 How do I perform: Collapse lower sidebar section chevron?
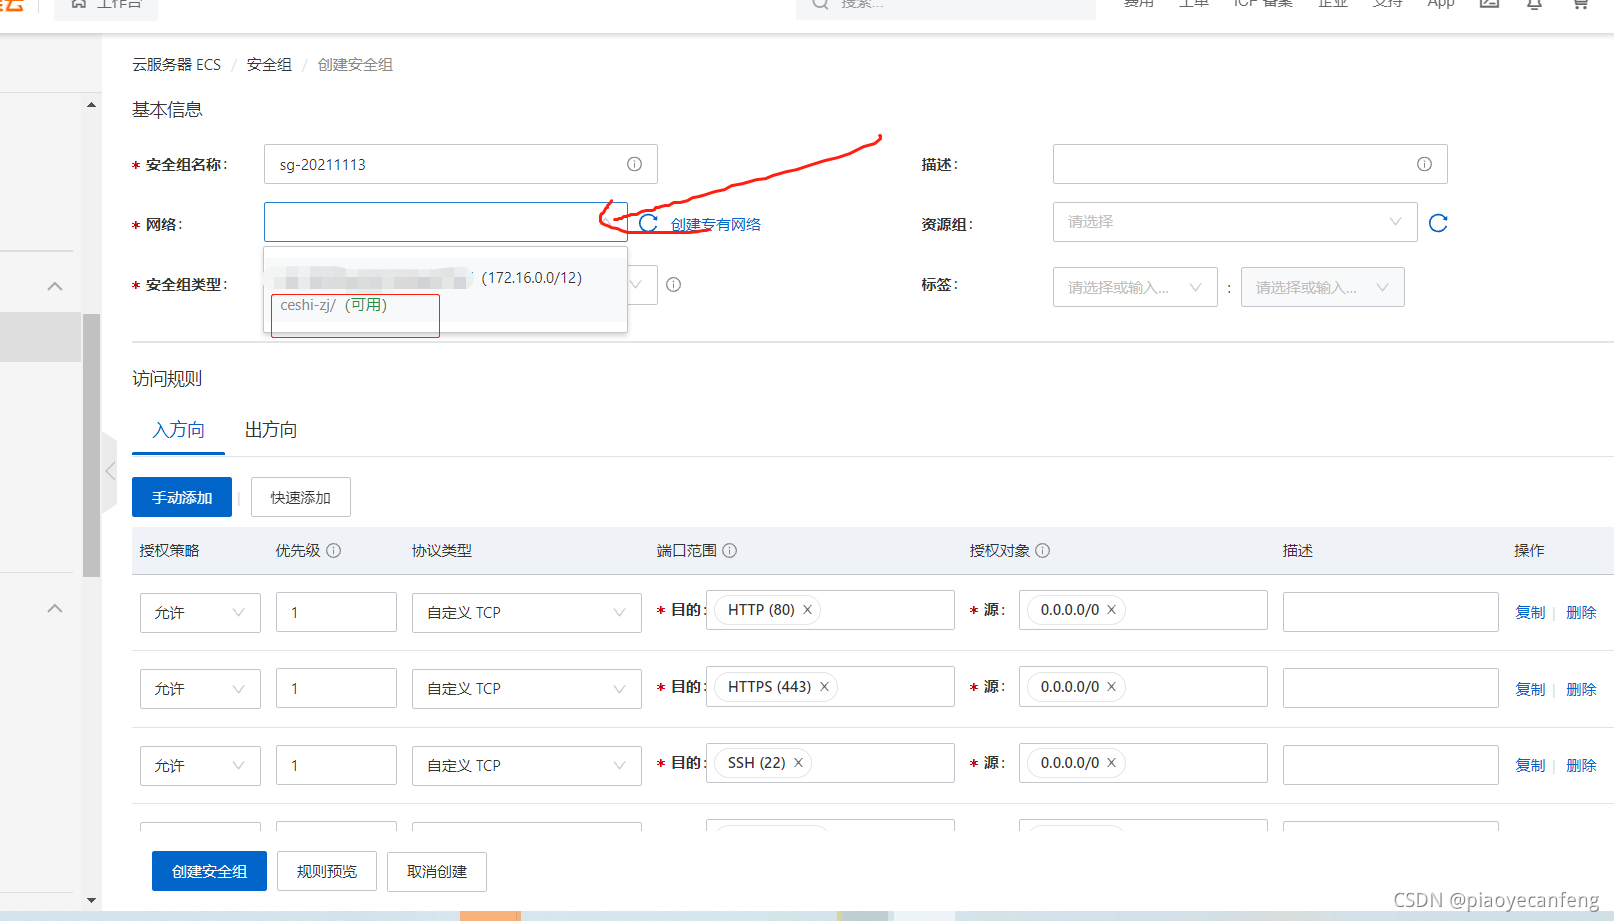point(55,608)
